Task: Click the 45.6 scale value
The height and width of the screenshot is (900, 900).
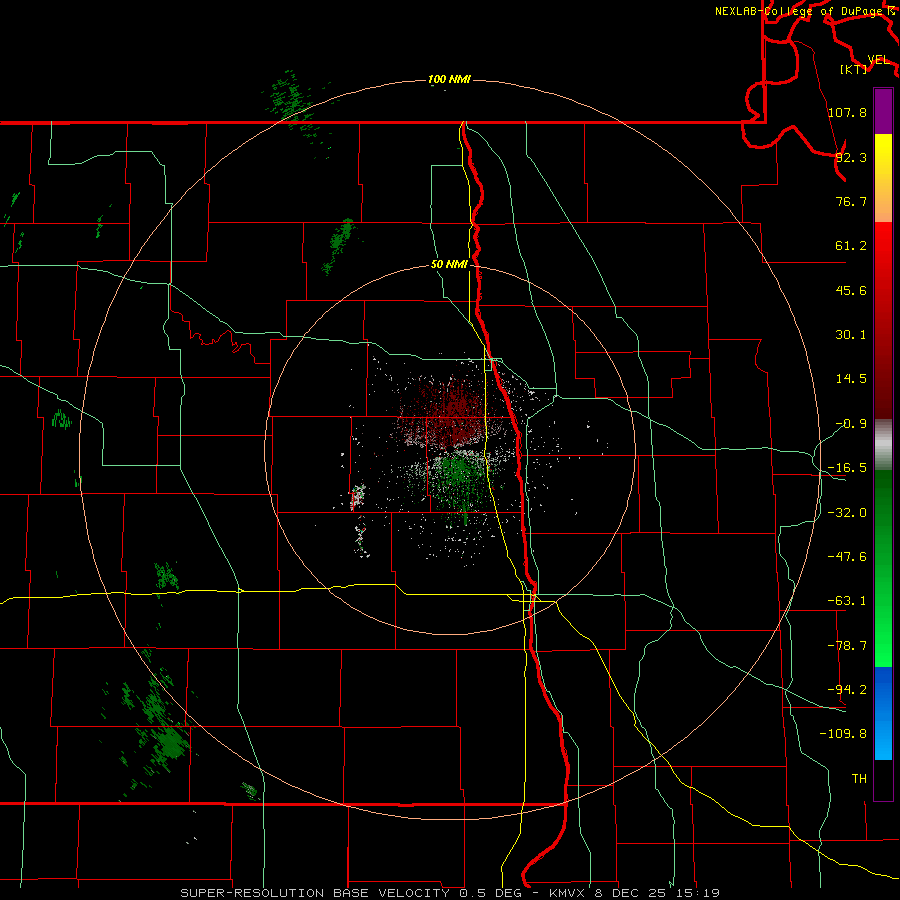Action: (851, 290)
